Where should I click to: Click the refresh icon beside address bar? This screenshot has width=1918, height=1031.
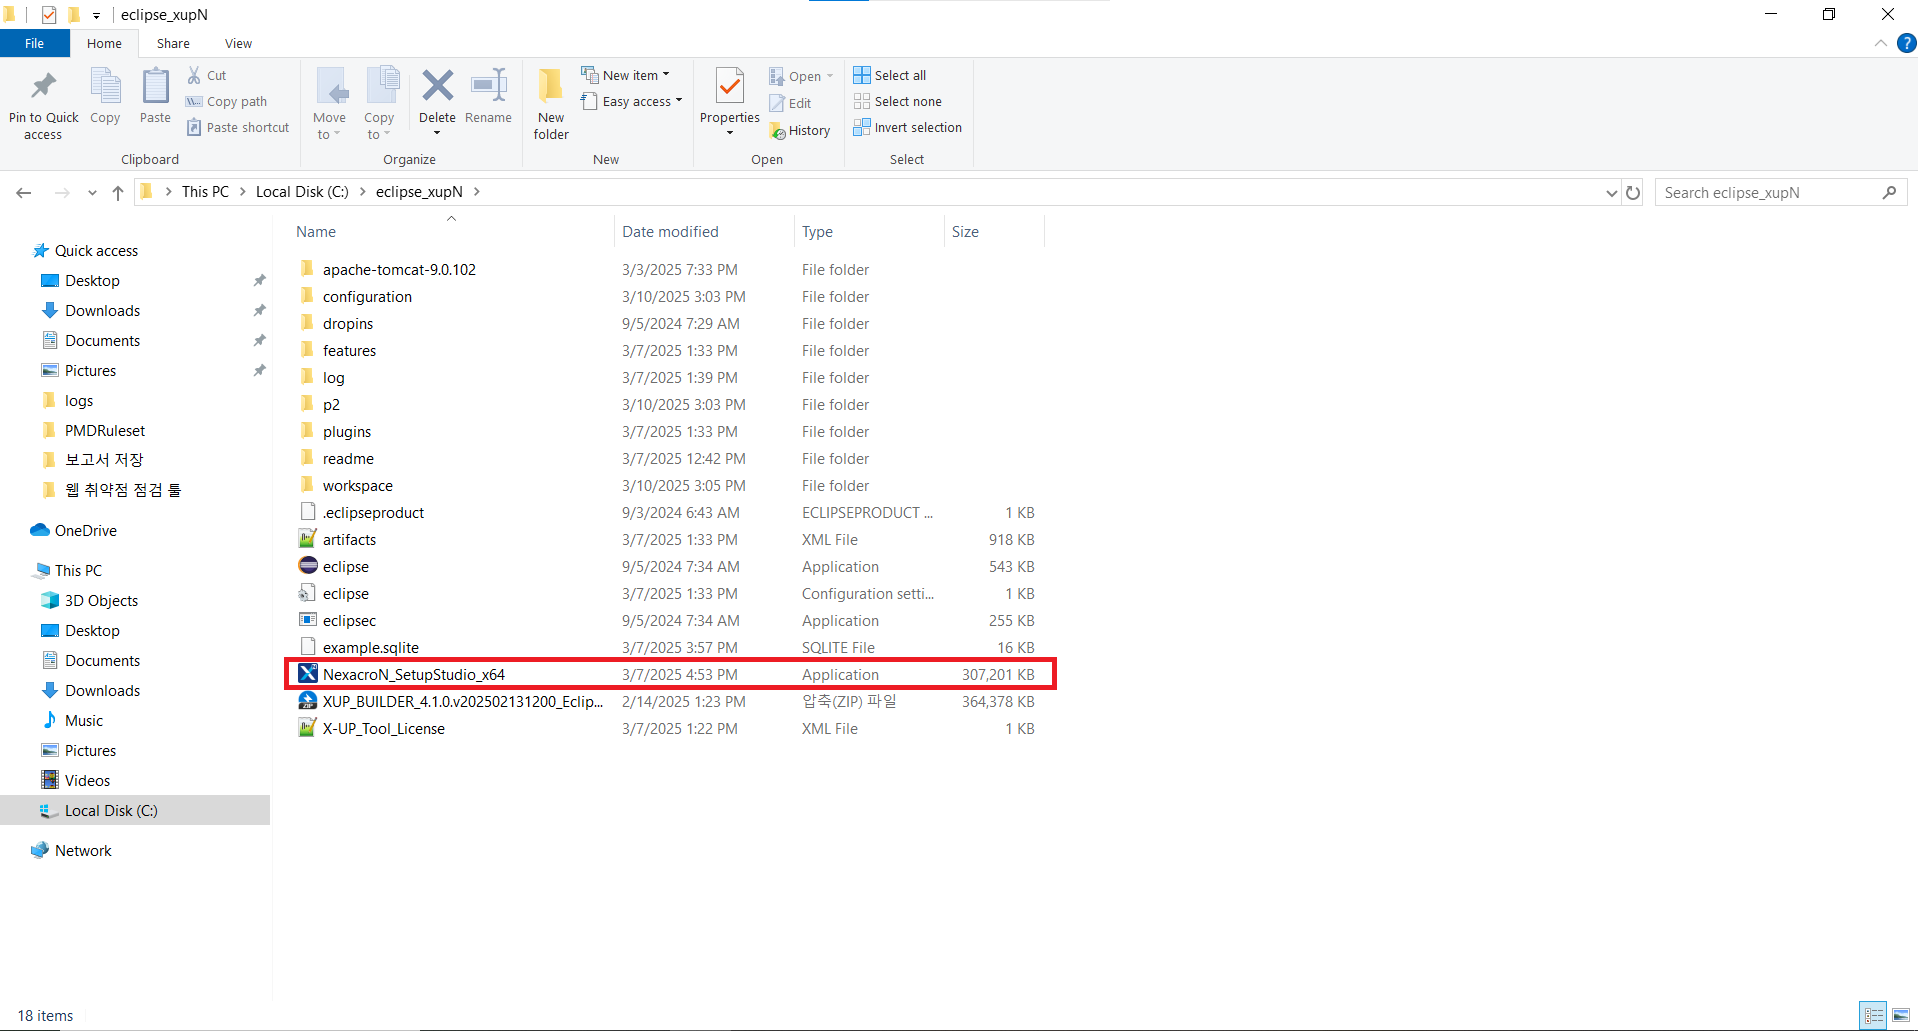pos(1633,193)
